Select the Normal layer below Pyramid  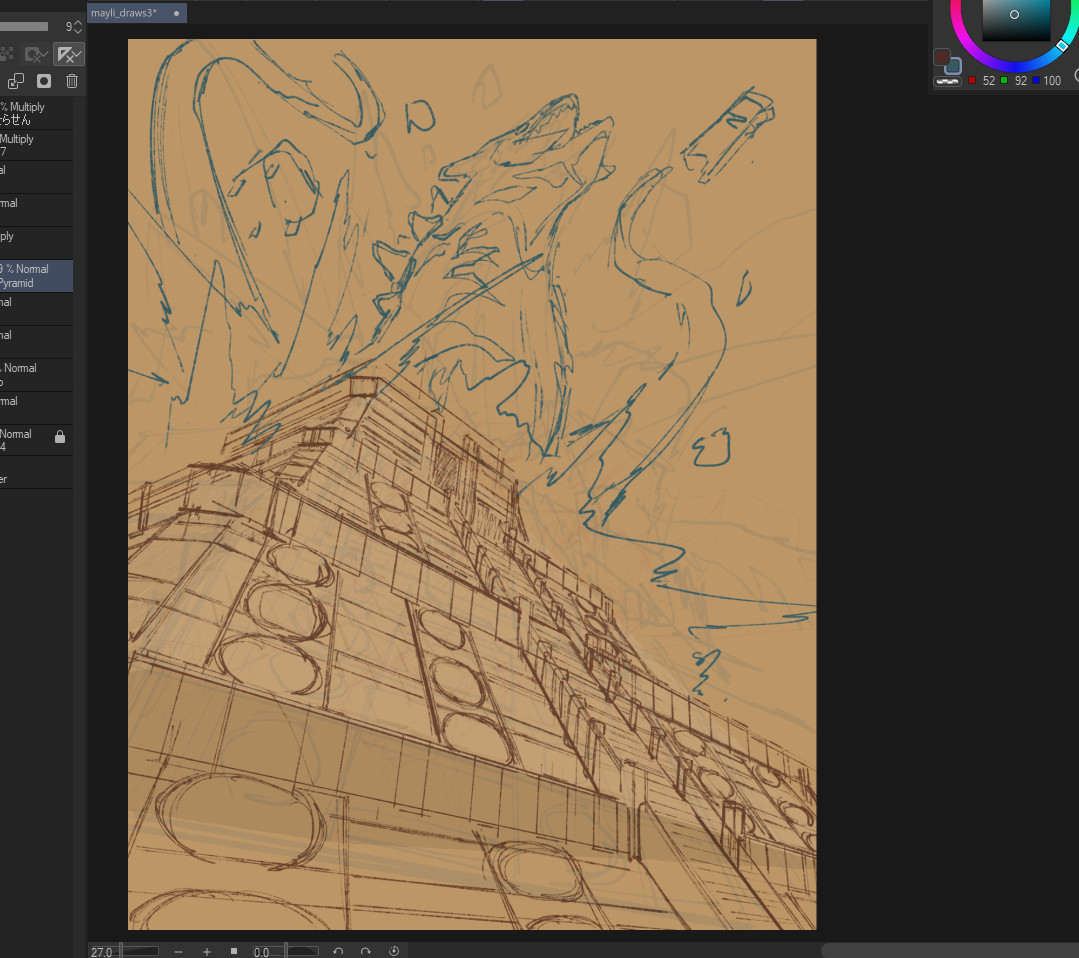(36, 309)
